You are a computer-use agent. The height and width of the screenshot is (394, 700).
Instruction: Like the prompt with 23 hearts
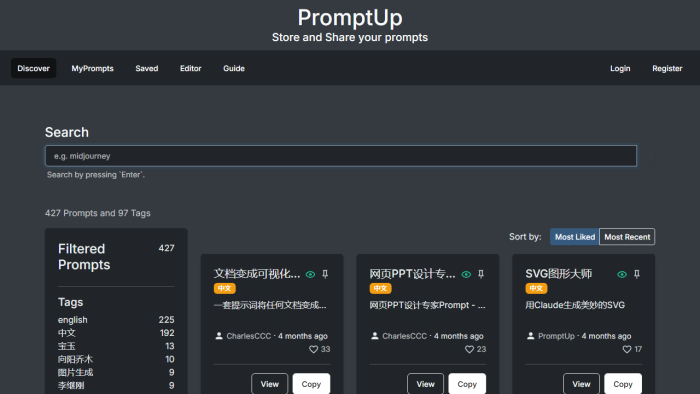469,349
